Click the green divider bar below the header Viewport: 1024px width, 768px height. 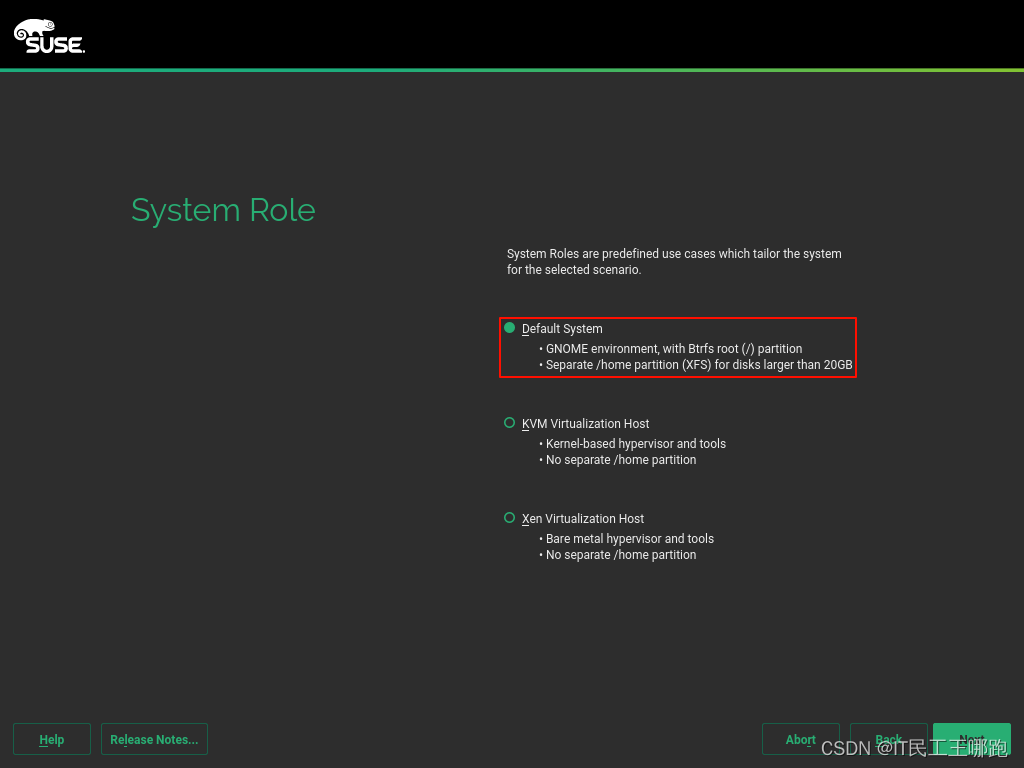pos(512,70)
